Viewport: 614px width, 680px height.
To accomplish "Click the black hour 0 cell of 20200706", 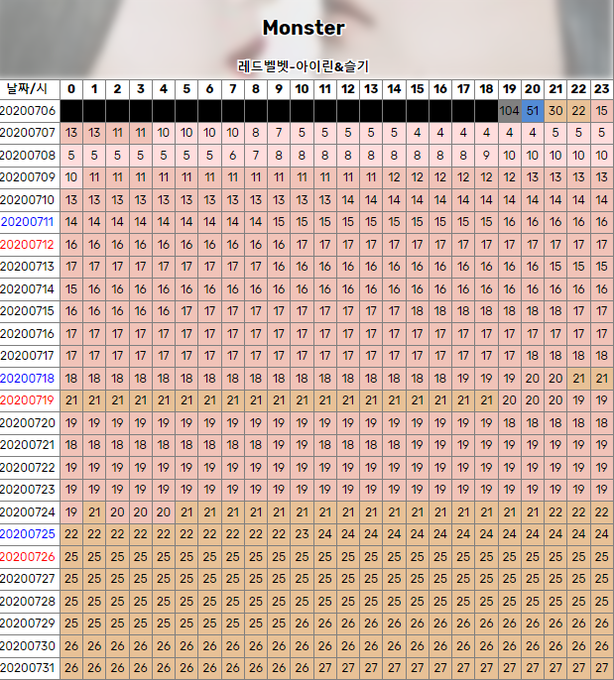I will [x=71, y=111].
